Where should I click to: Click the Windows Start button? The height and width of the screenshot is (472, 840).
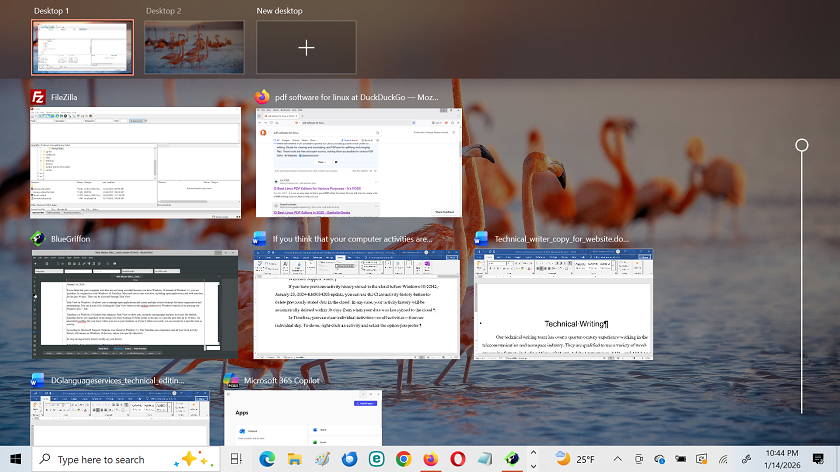pos(16,459)
